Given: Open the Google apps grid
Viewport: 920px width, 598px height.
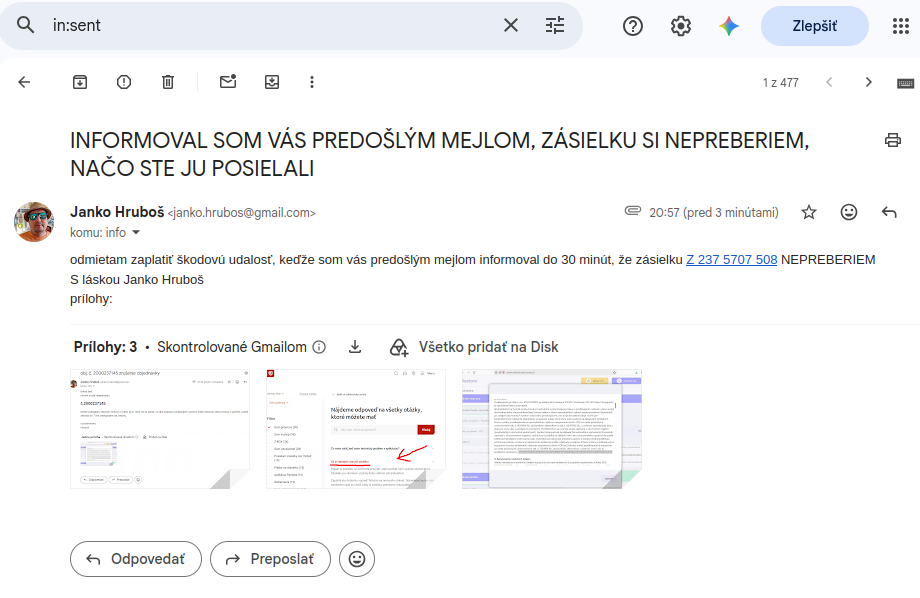Looking at the screenshot, I should pos(900,26).
